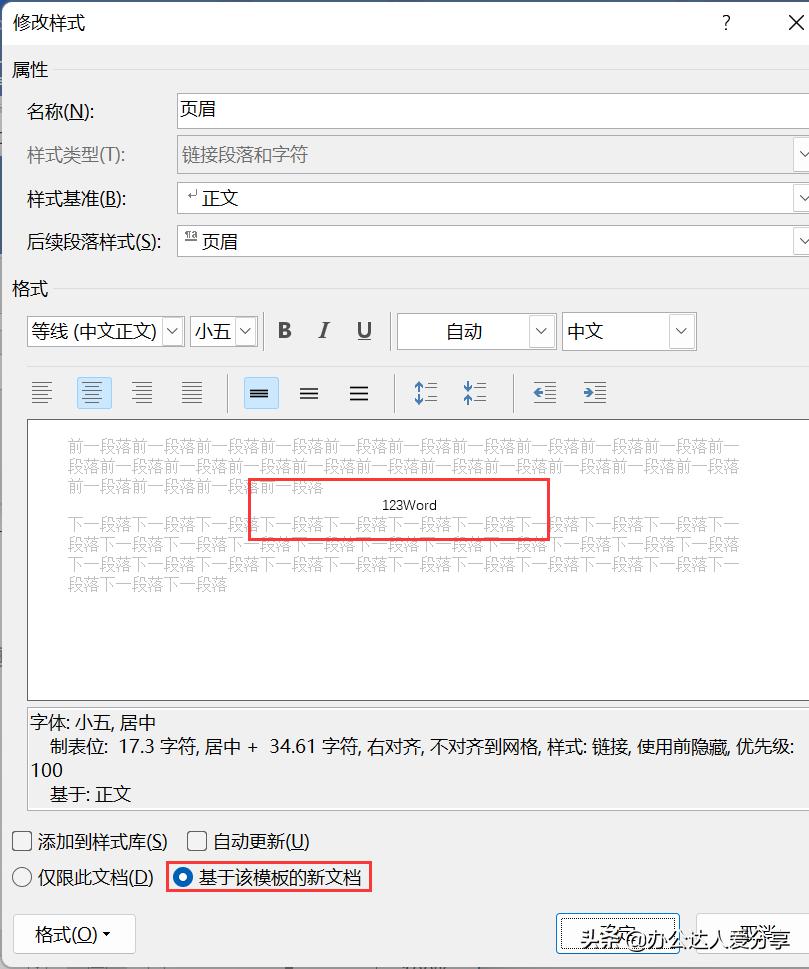The image size is (809, 969).
Task: Open the language dropdown showing 中文
Action: (x=679, y=331)
